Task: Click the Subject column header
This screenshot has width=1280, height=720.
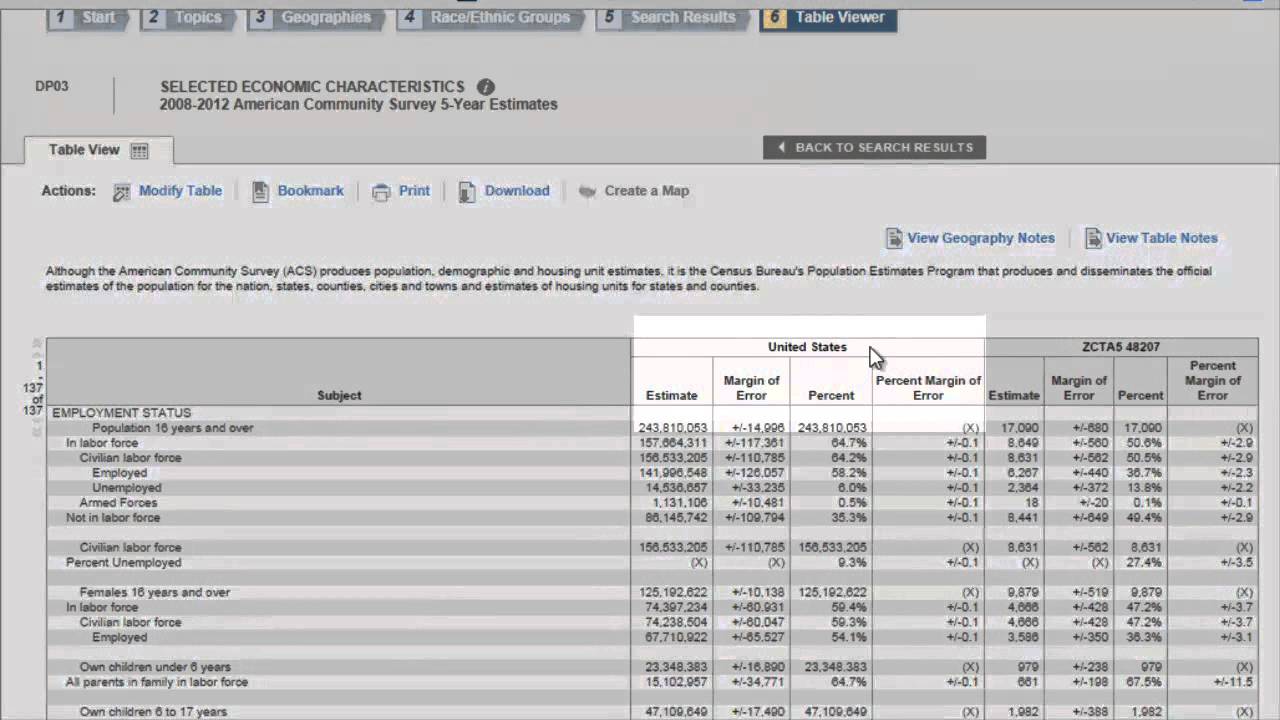Action: click(x=339, y=395)
